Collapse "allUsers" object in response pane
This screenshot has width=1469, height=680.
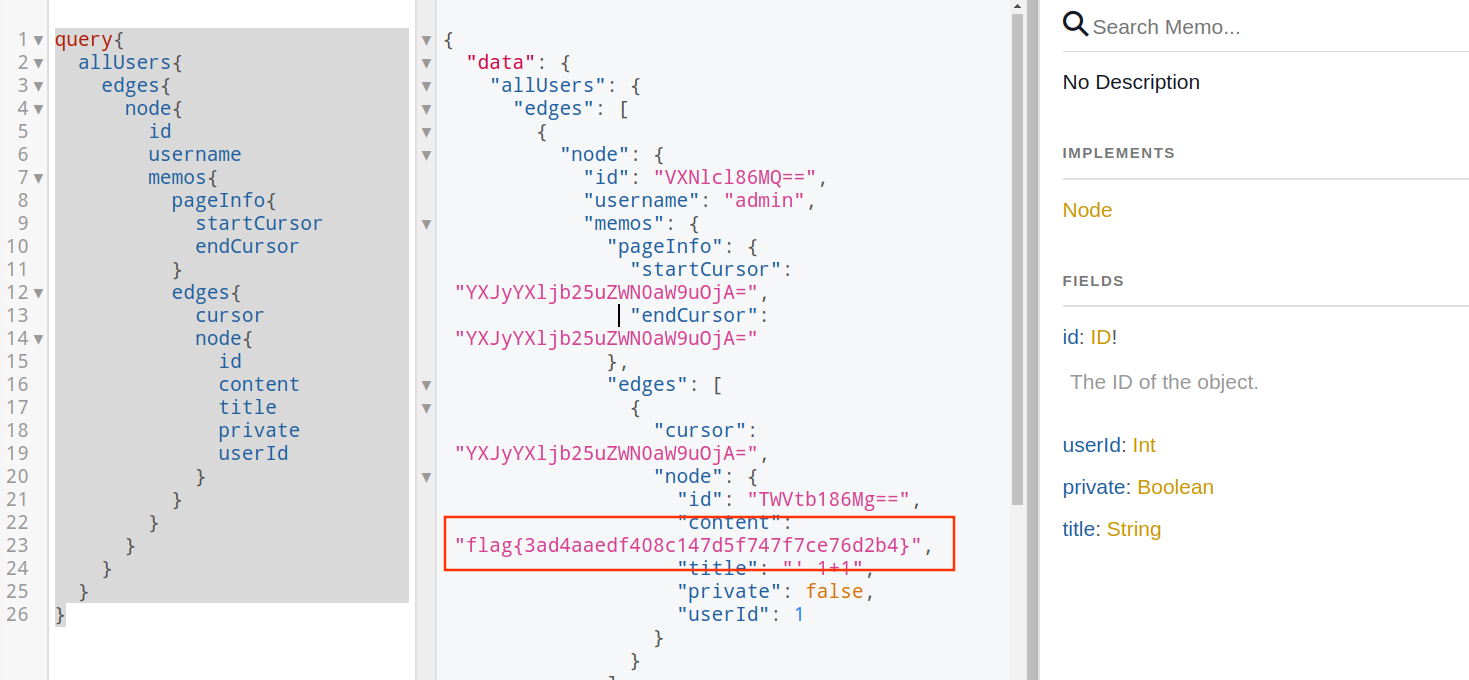pos(426,87)
